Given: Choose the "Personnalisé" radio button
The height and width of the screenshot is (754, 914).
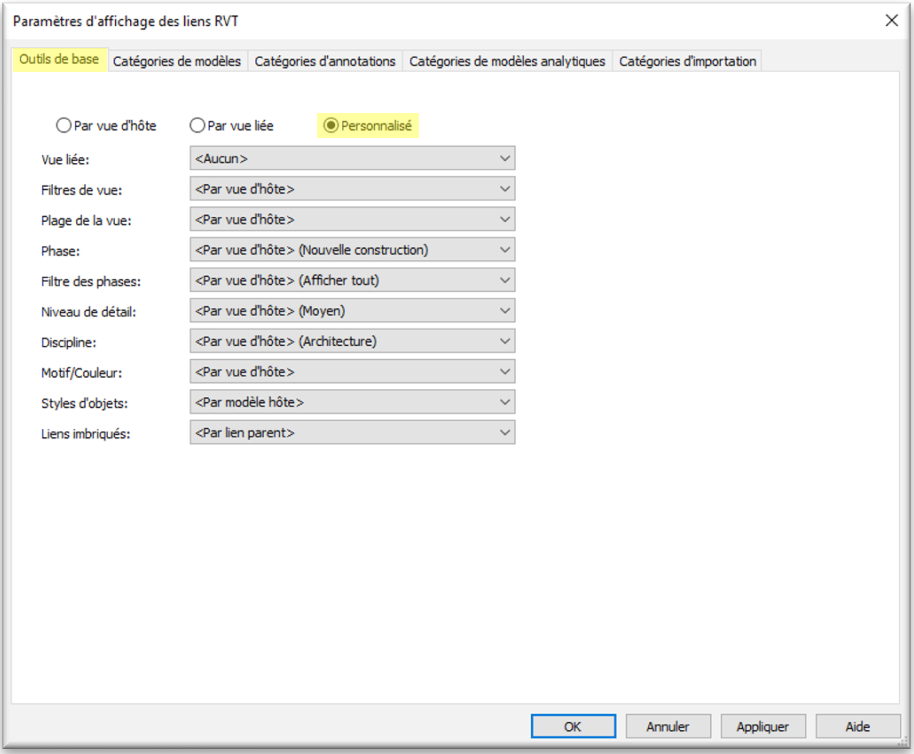Looking at the screenshot, I should (x=331, y=126).
